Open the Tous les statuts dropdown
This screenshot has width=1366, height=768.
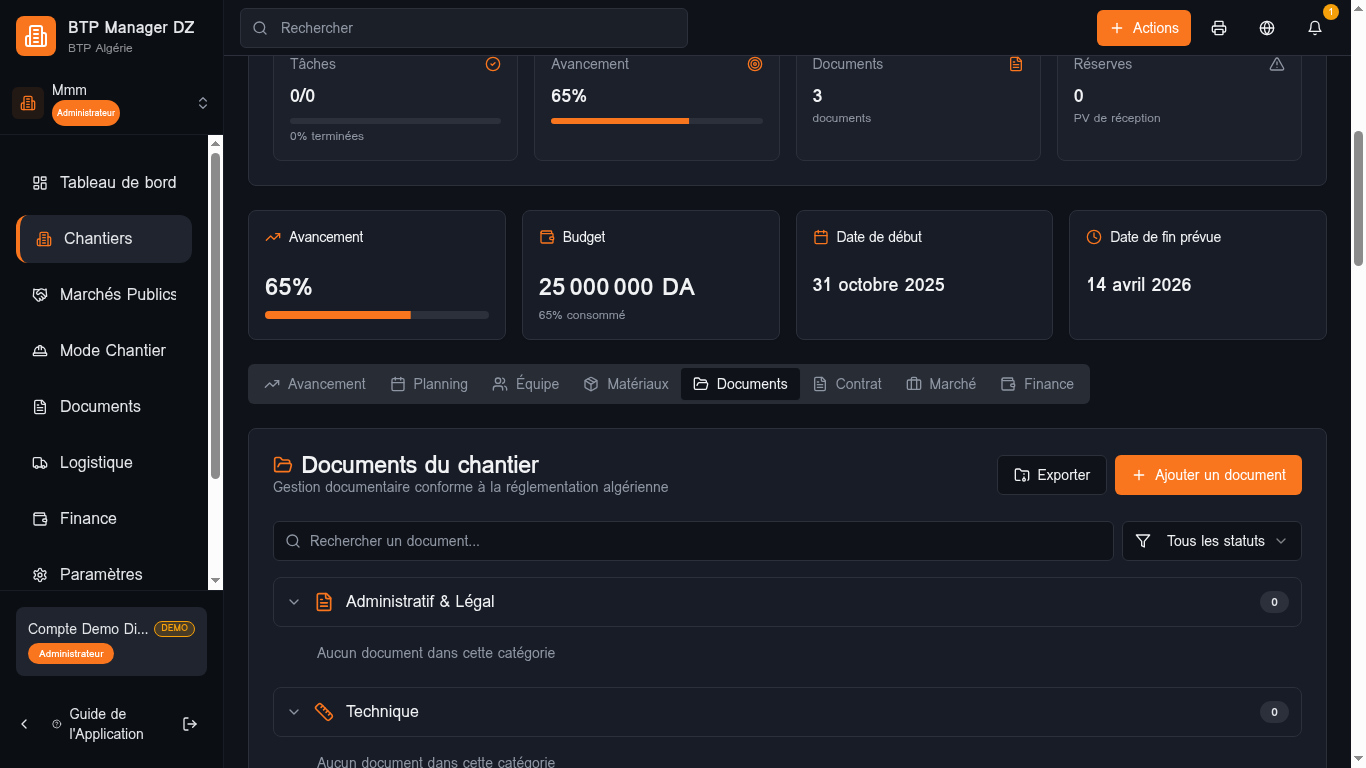(1212, 541)
